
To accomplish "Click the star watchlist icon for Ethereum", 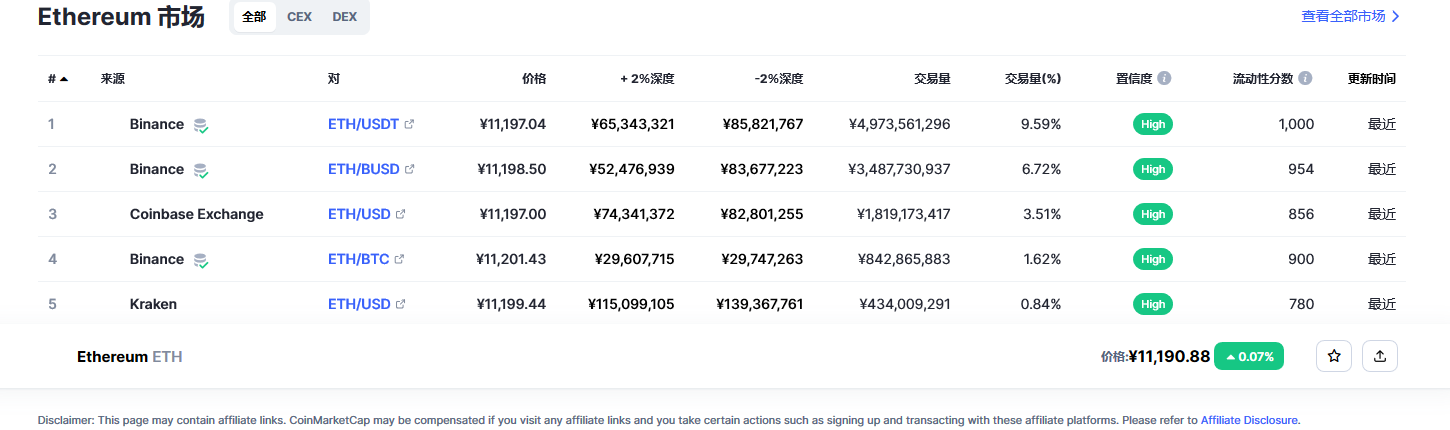I will (x=1334, y=356).
